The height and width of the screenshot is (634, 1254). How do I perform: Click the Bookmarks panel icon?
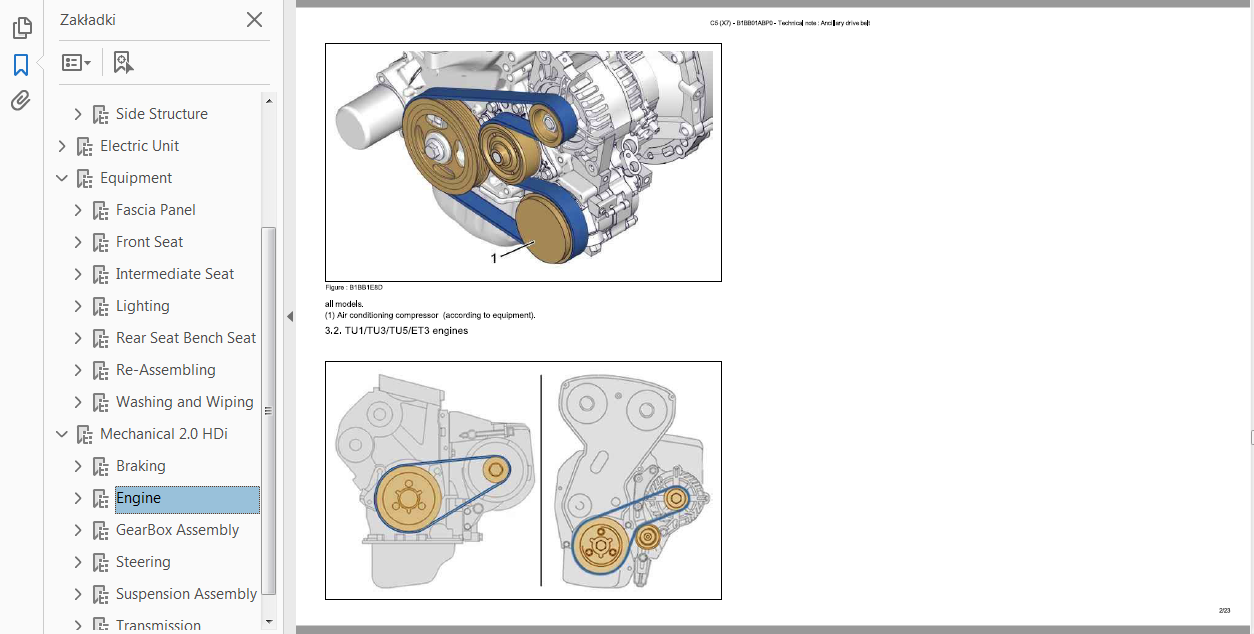pos(21,65)
